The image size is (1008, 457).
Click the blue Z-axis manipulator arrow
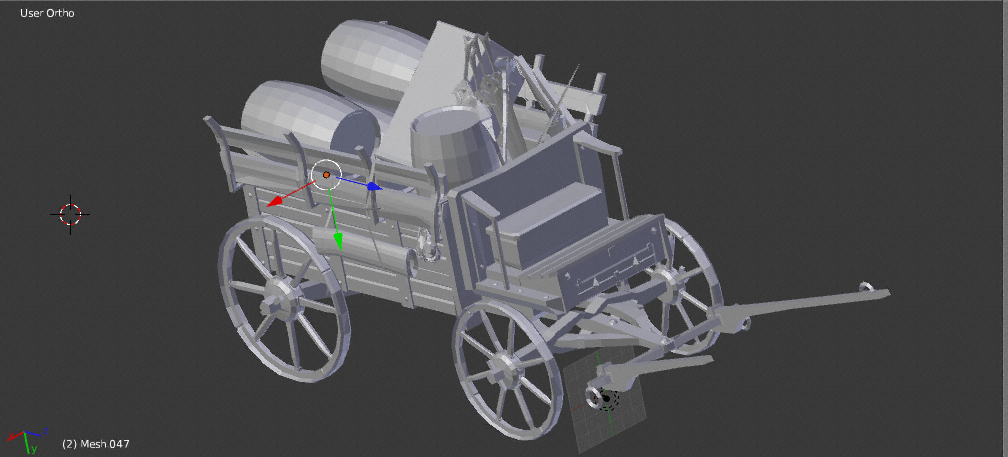372,185
